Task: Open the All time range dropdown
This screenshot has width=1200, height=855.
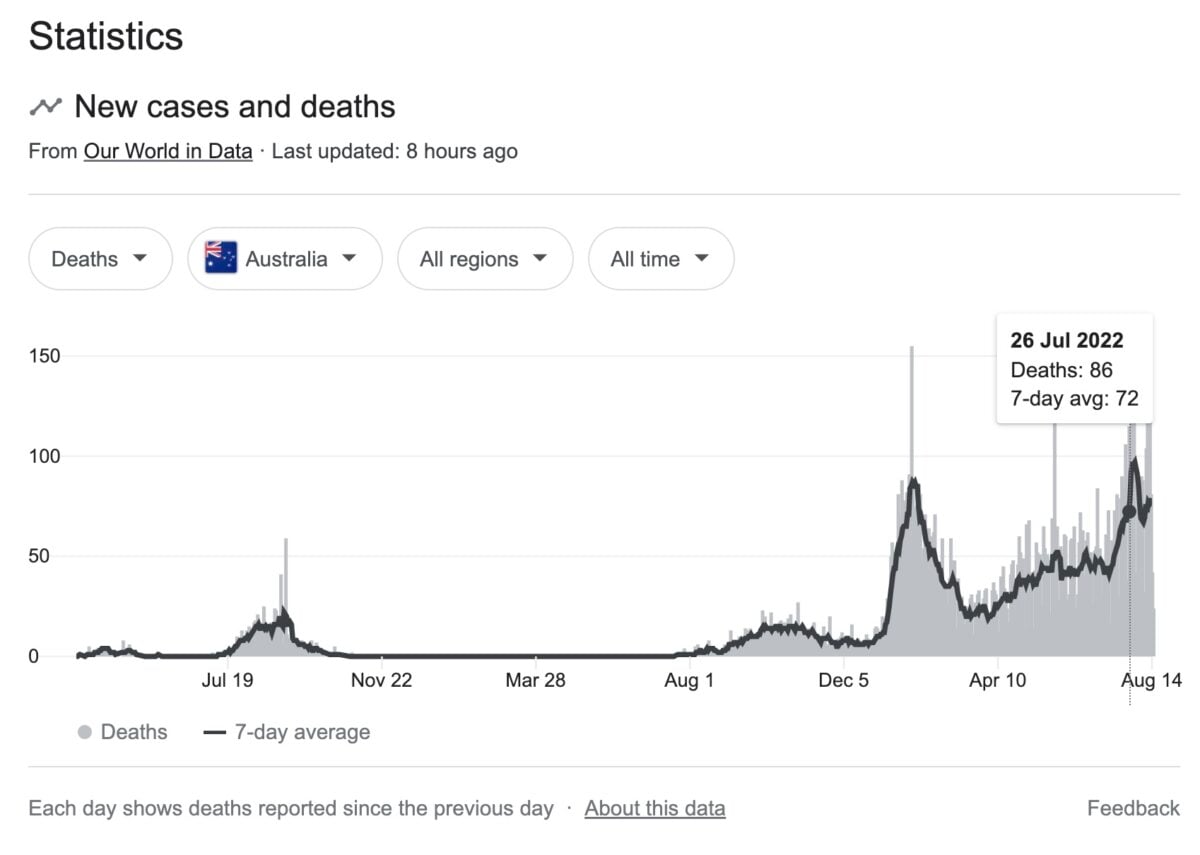Action: (661, 258)
